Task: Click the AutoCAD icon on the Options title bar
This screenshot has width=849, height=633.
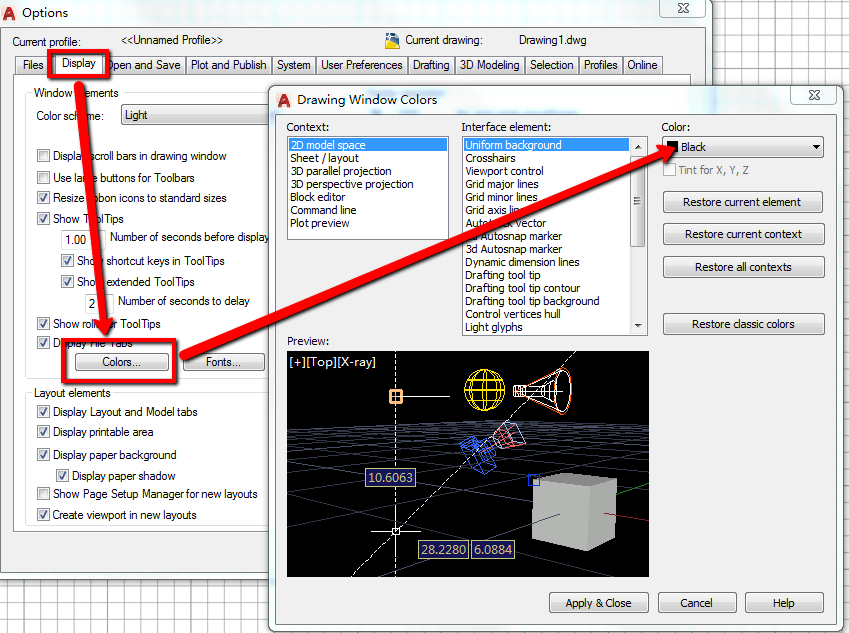Action: (12, 13)
